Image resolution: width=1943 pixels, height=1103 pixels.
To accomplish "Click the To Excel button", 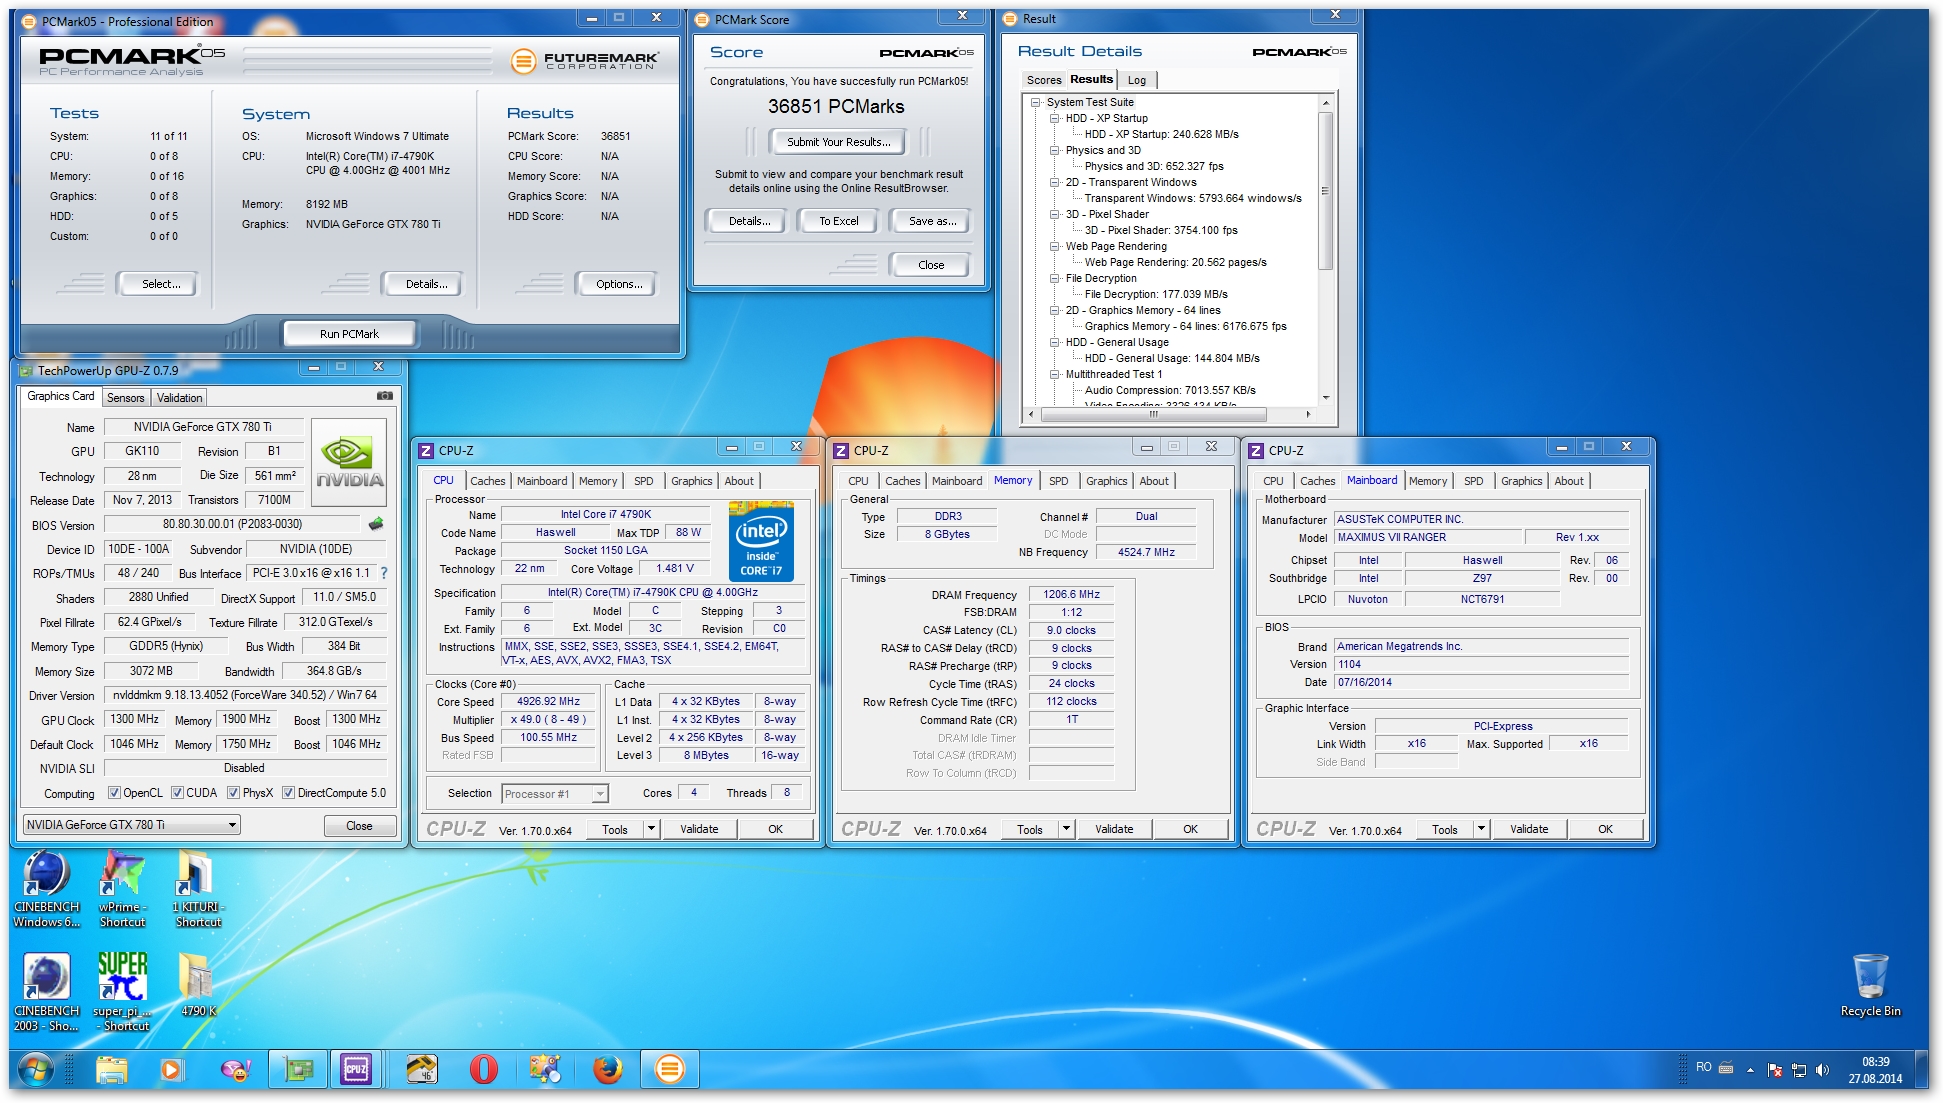I will 838,221.
